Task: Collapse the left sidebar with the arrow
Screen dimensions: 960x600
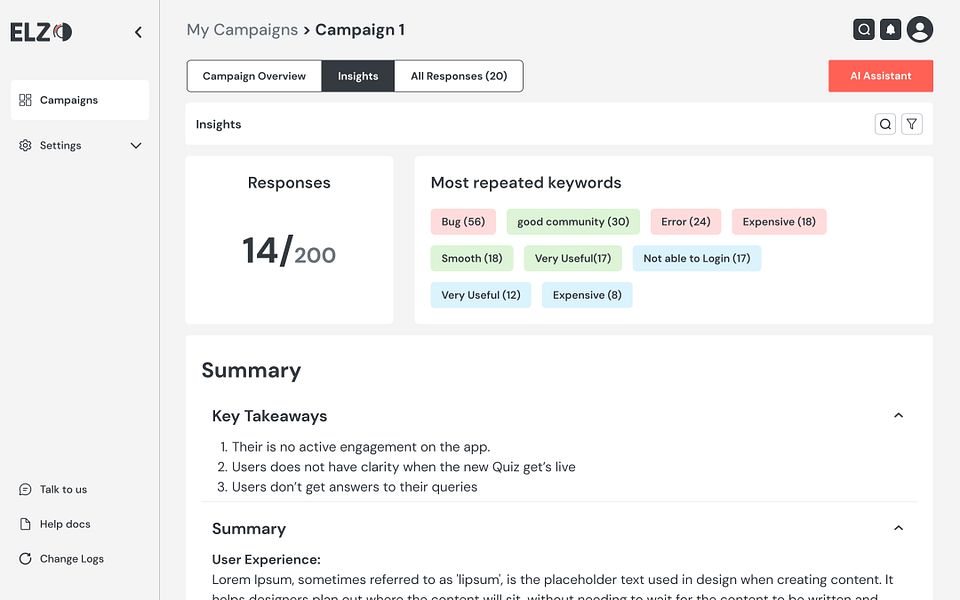Action: pyautogui.click(x=138, y=32)
